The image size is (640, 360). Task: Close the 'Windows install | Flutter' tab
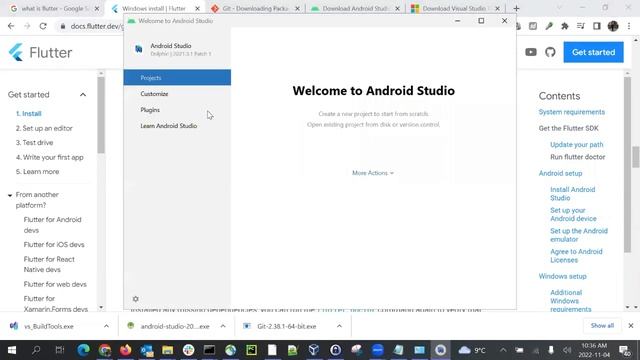tap(198, 8)
